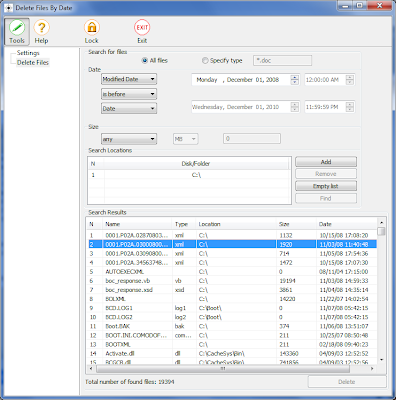
Task: Click the *.doc file type field
Action: pyautogui.click(x=282, y=61)
